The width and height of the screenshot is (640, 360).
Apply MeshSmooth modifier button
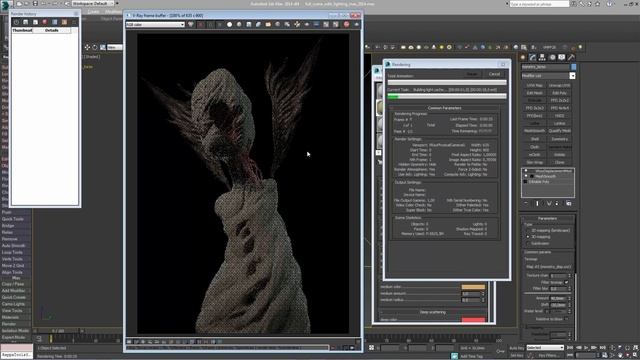click(x=534, y=131)
